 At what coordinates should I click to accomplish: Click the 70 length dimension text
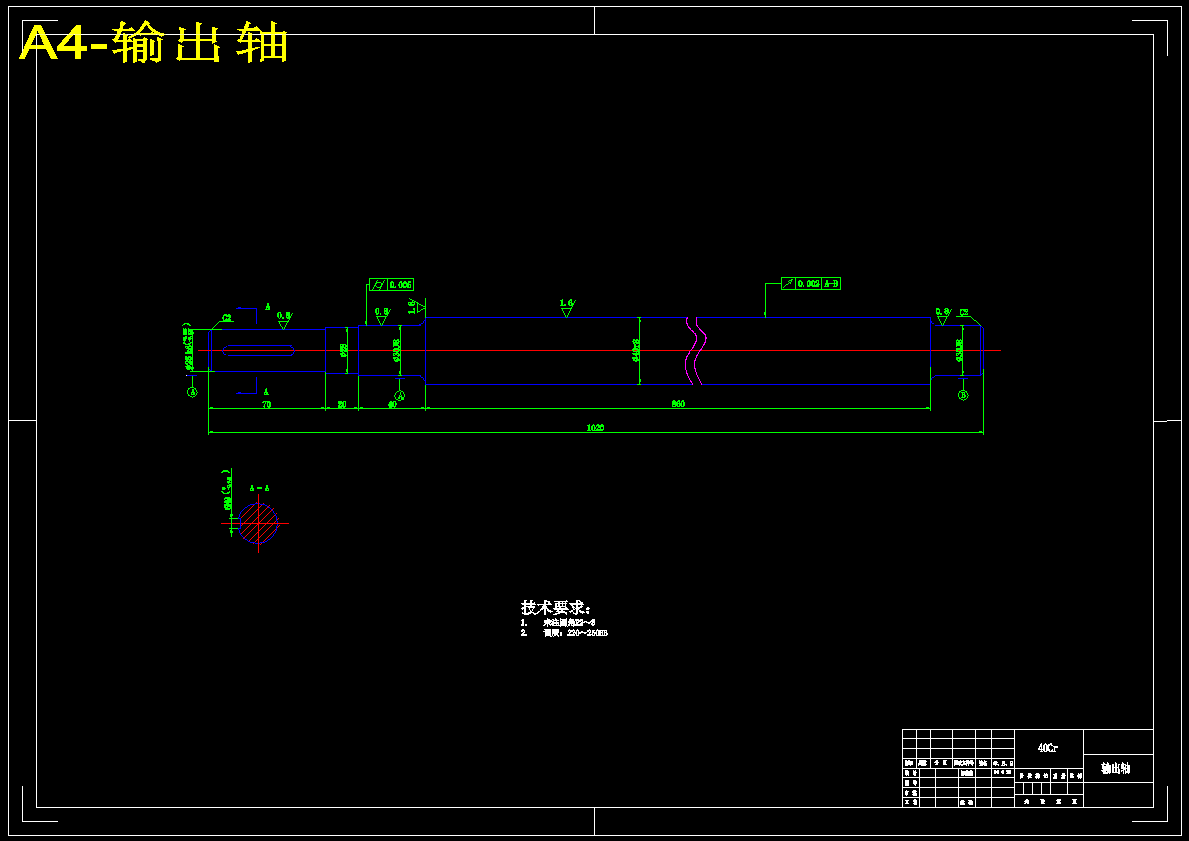pos(267,404)
